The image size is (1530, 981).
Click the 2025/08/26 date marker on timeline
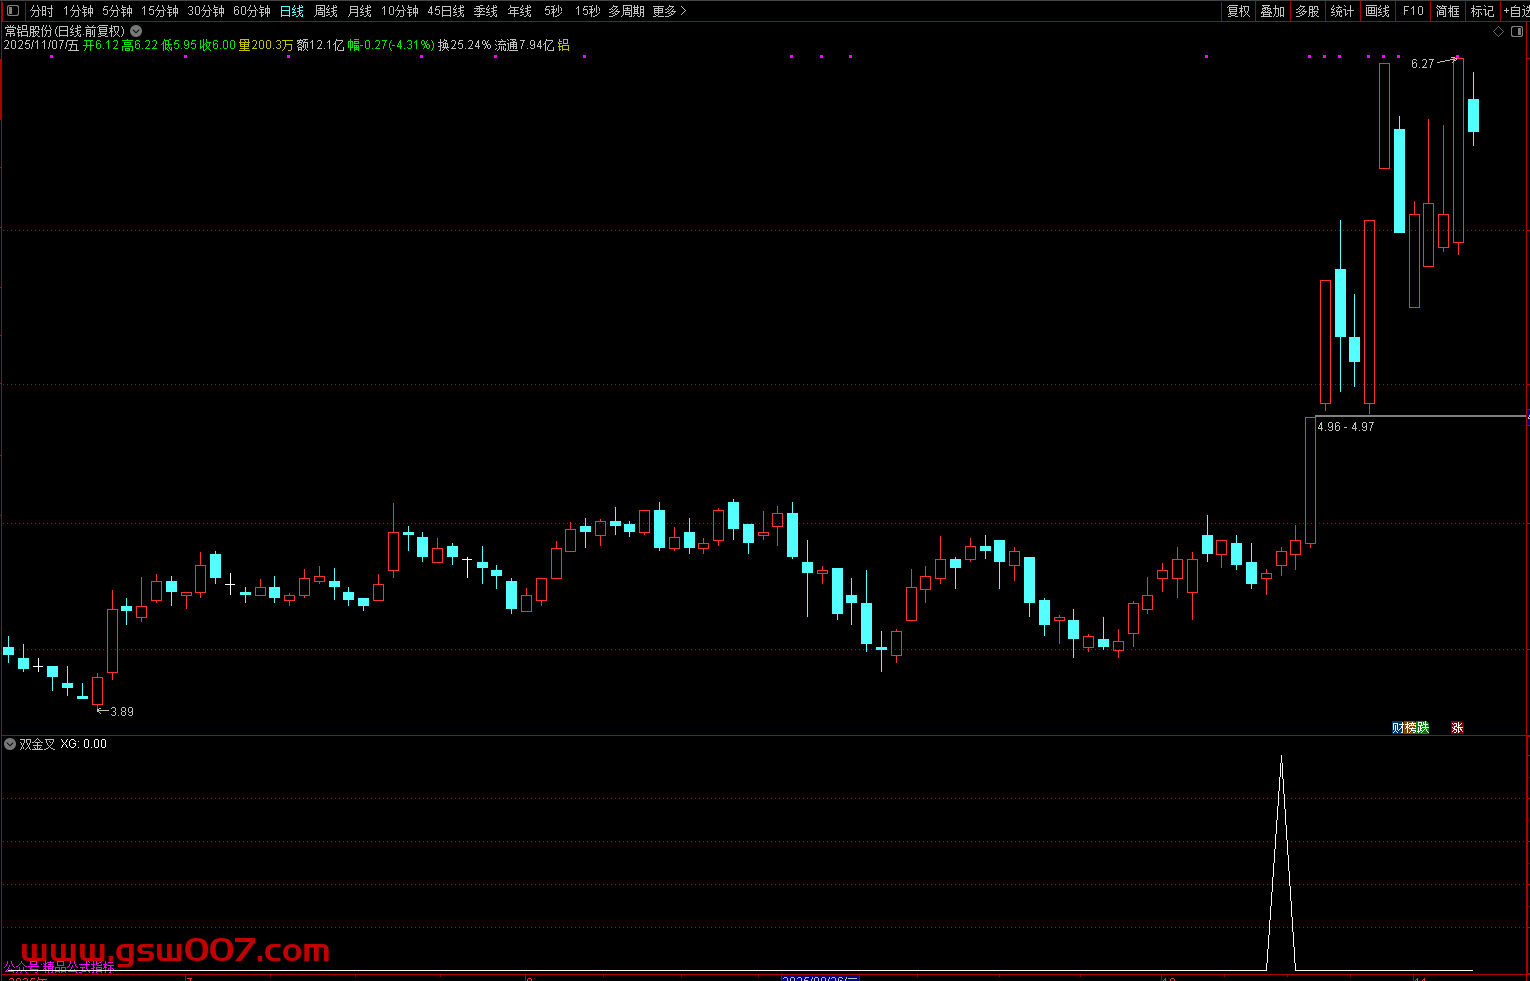click(x=820, y=977)
